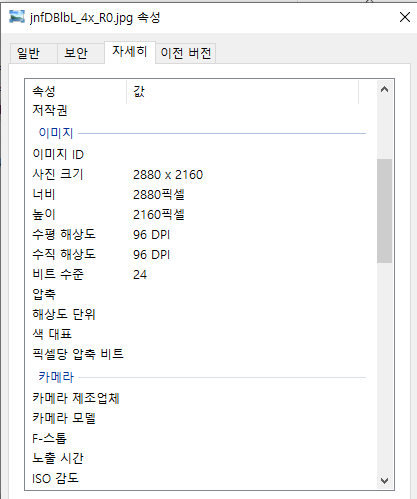Select the 압축 property row

(x=44, y=294)
